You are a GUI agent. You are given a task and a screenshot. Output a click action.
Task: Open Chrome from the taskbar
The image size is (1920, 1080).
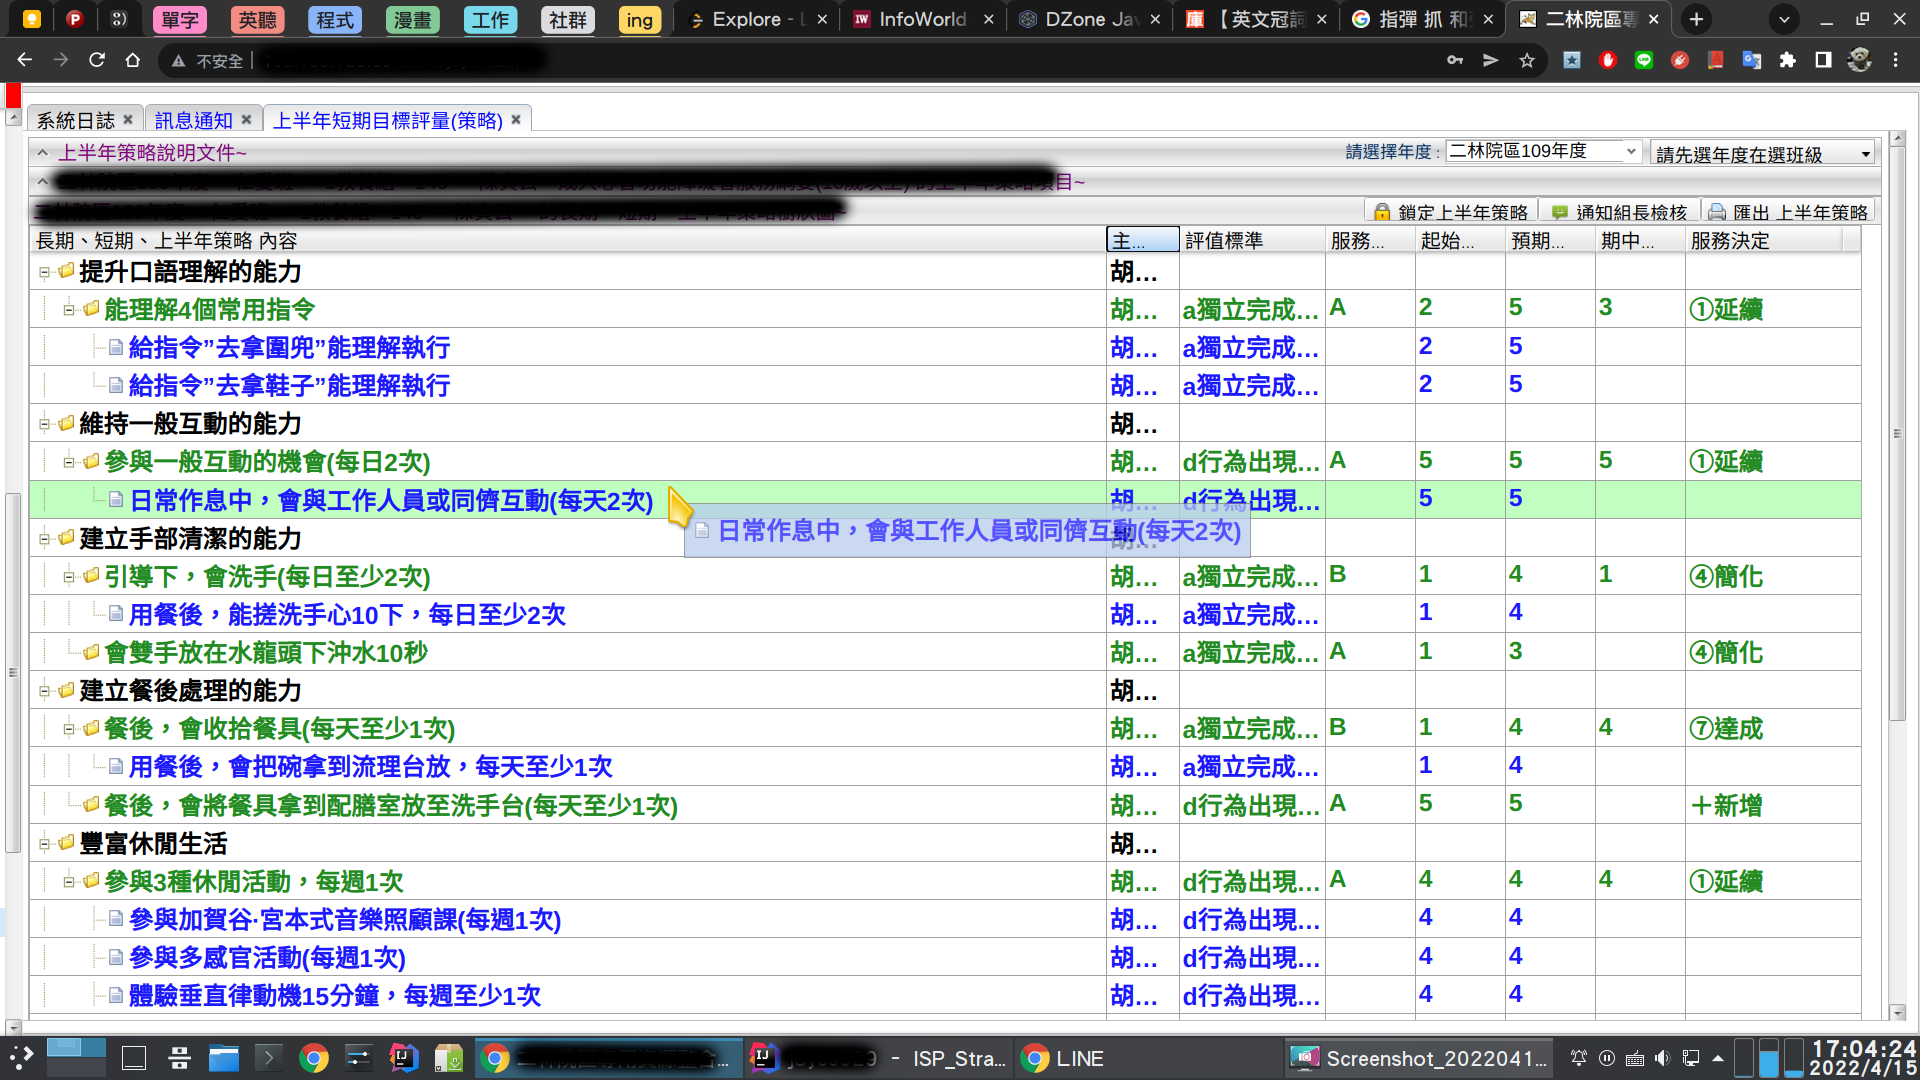coord(314,1058)
